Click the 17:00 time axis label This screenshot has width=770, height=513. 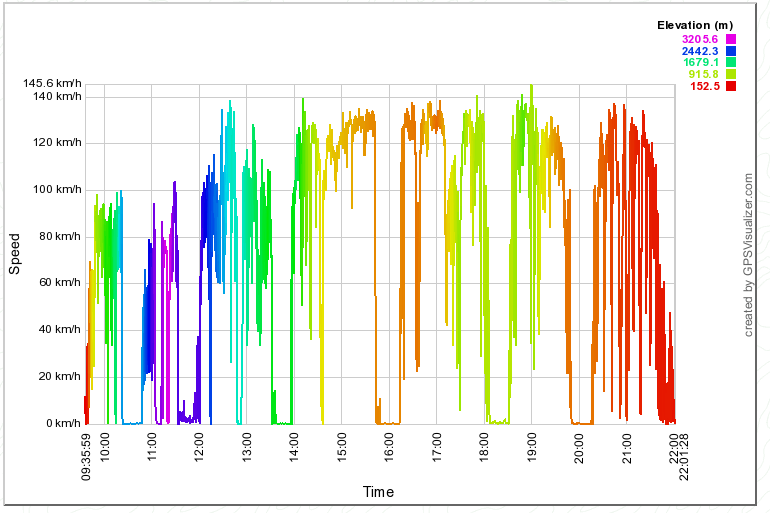(x=436, y=446)
